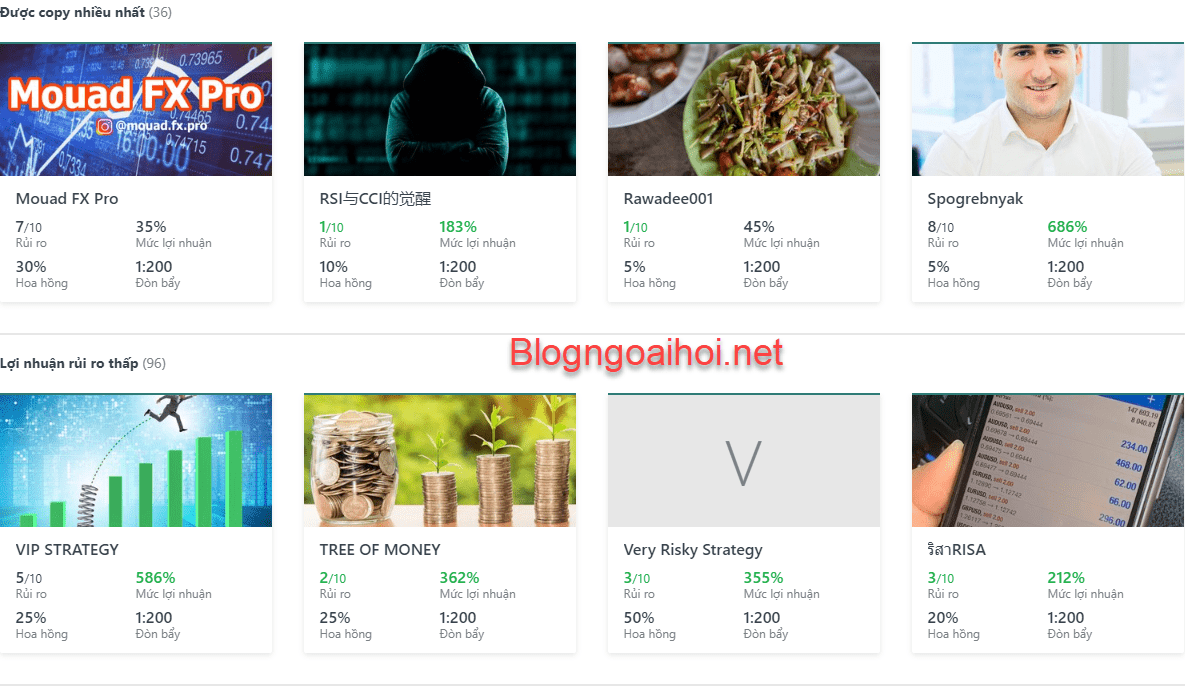Click the Mouad FX Pro strategy name

pos(67,199)
